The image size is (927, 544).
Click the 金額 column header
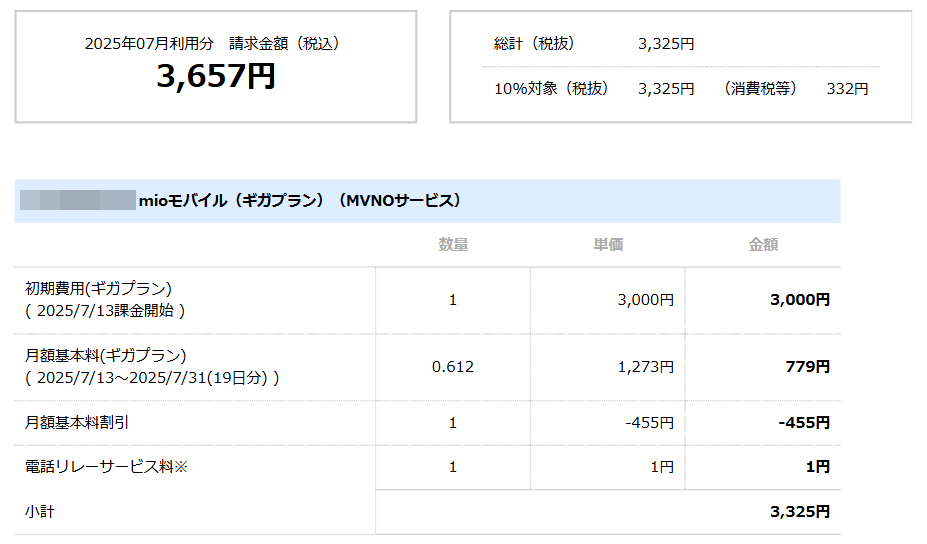763,244
